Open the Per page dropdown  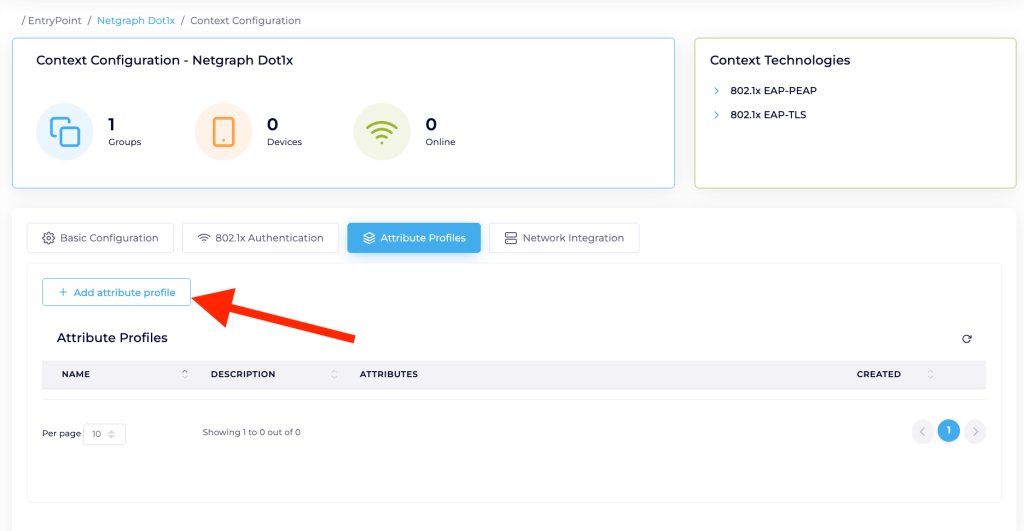pos(104,434)
